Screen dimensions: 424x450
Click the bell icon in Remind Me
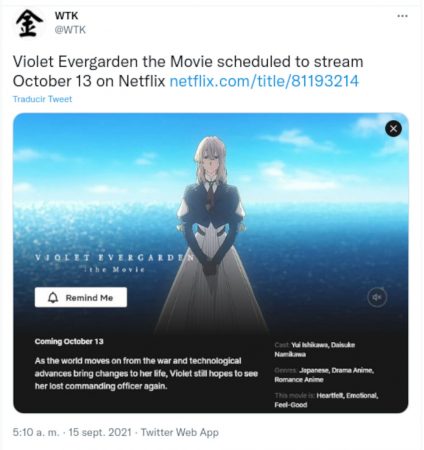pos(53,298)
